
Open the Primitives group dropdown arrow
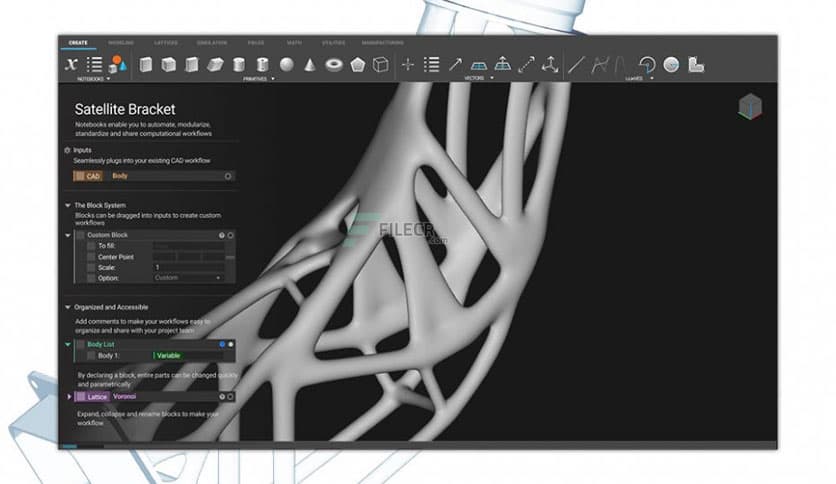click(273, 79)
